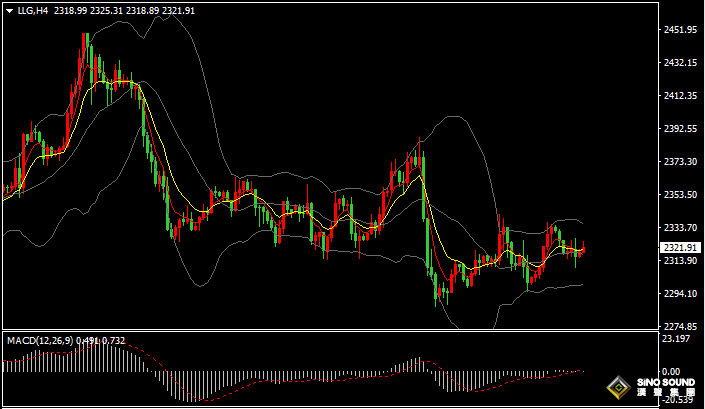The image size is (705, 409).
Task: Click the 2373.30 price axis label
Action: coord(679,162)
